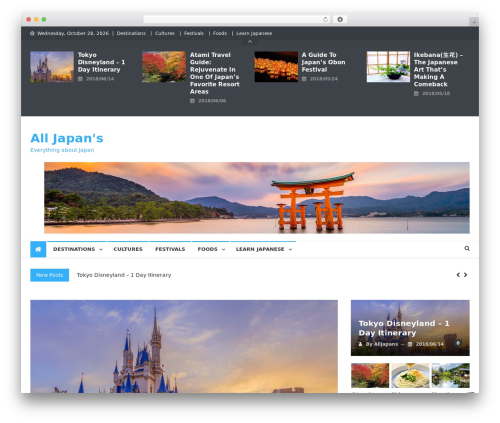500x423 pixels.
Task: Click the Wednesday October date text
Action: [73, 33]
